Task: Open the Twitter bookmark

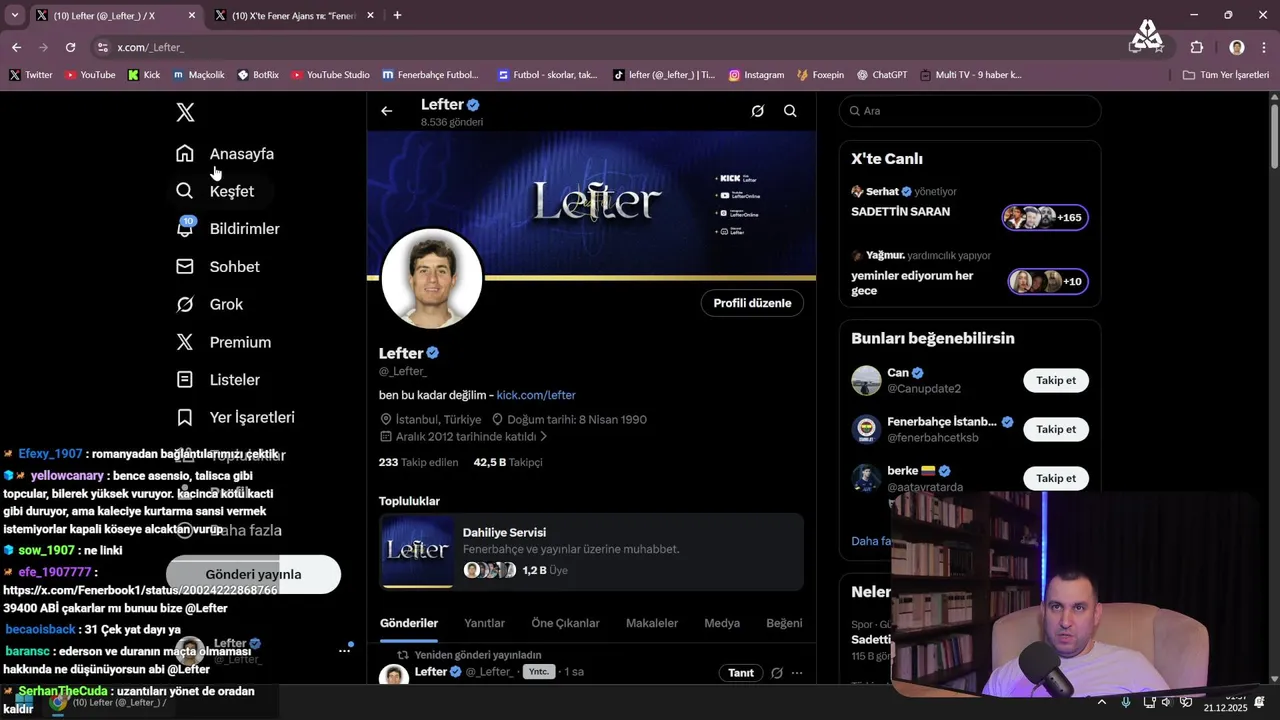Action: coord(31,75)
